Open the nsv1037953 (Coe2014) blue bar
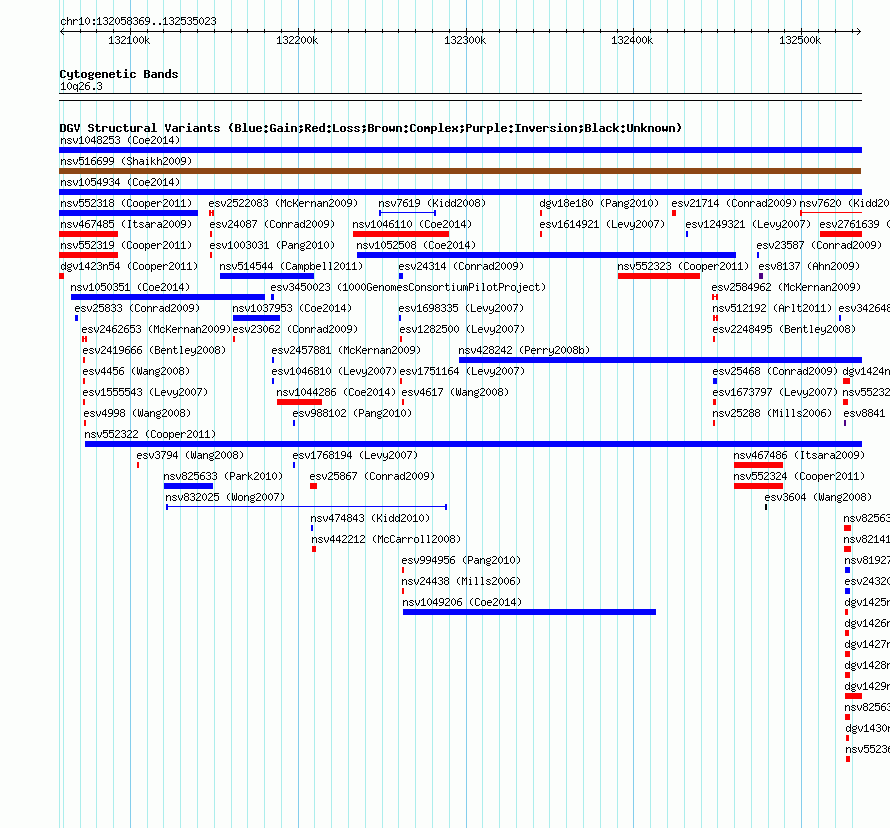 pyautogui.click(x=256, y=318)
